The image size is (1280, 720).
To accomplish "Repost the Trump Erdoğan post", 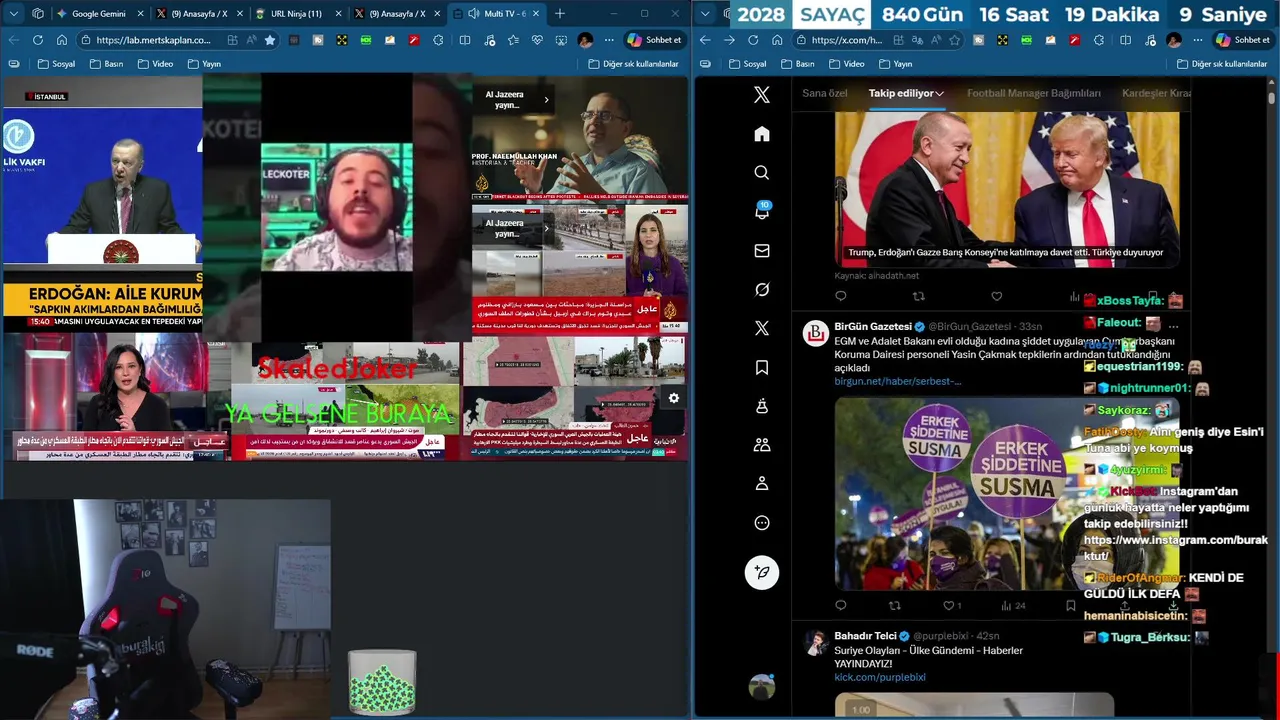I will (918, 296).
